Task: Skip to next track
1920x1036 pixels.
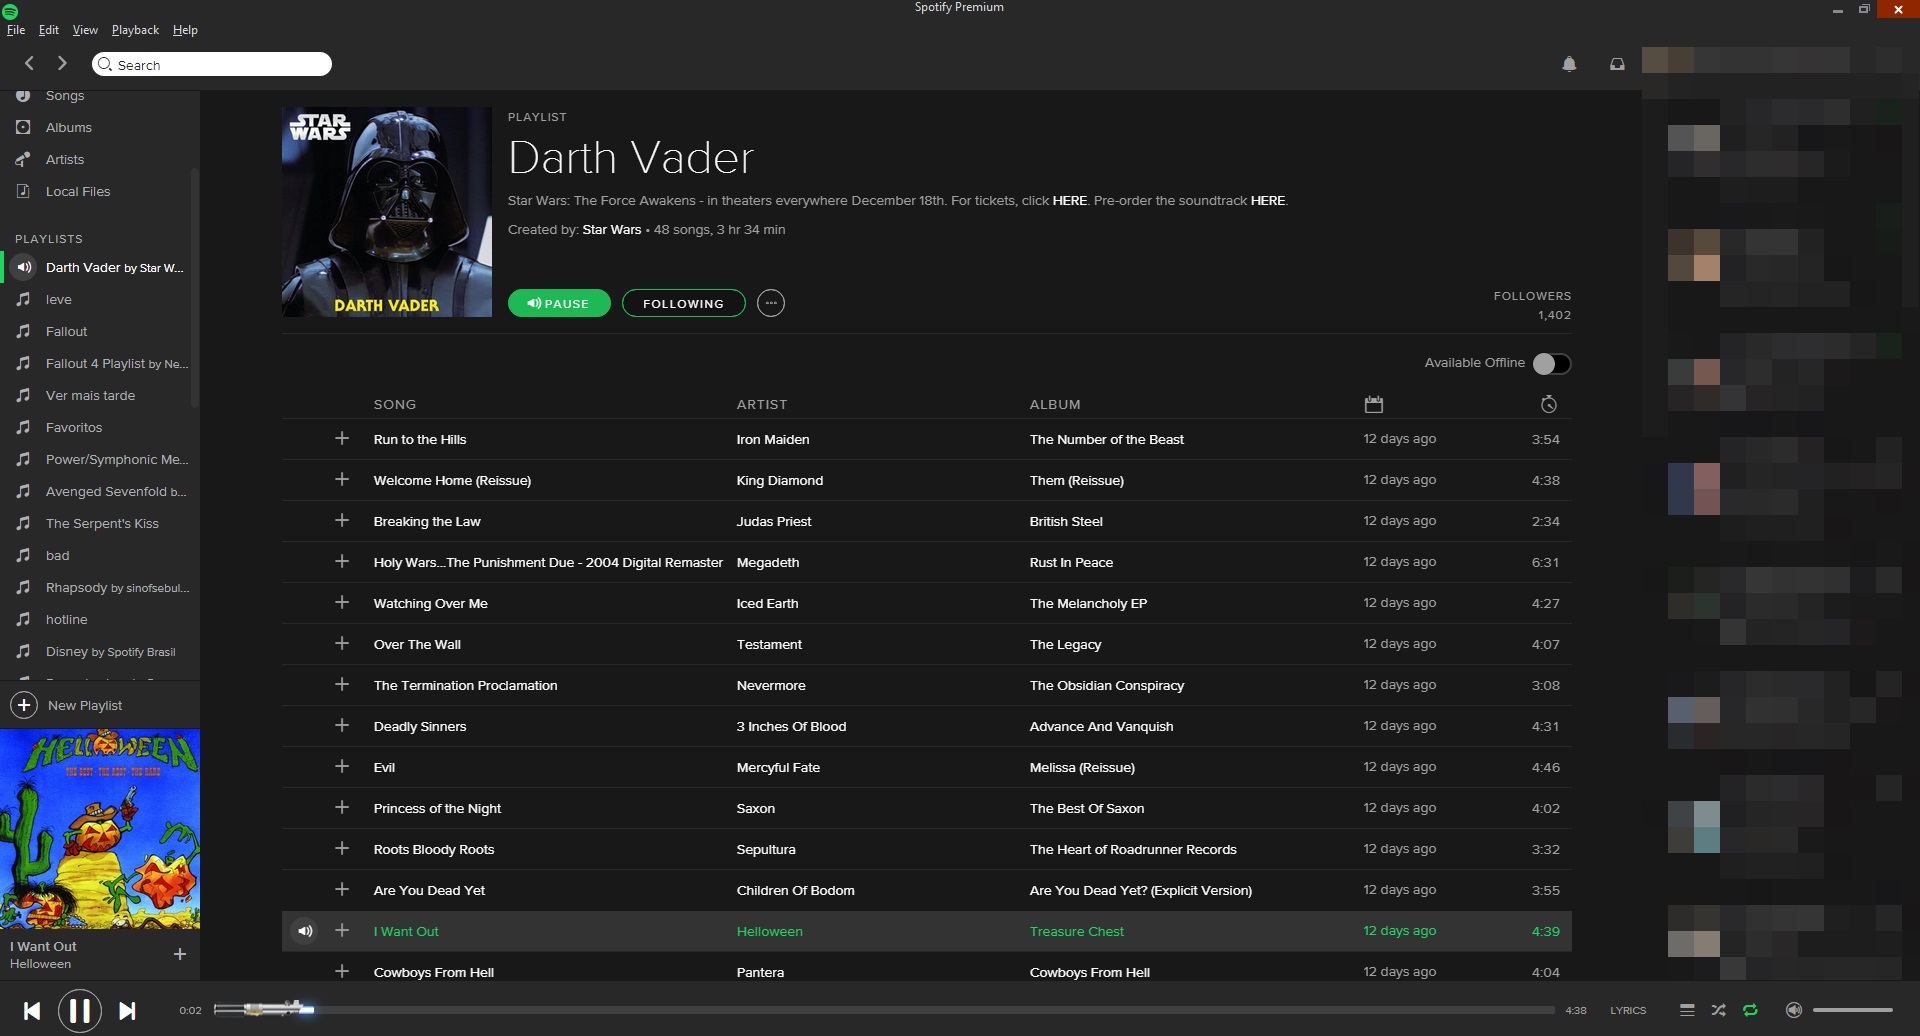Action: tap(127, 1011)
